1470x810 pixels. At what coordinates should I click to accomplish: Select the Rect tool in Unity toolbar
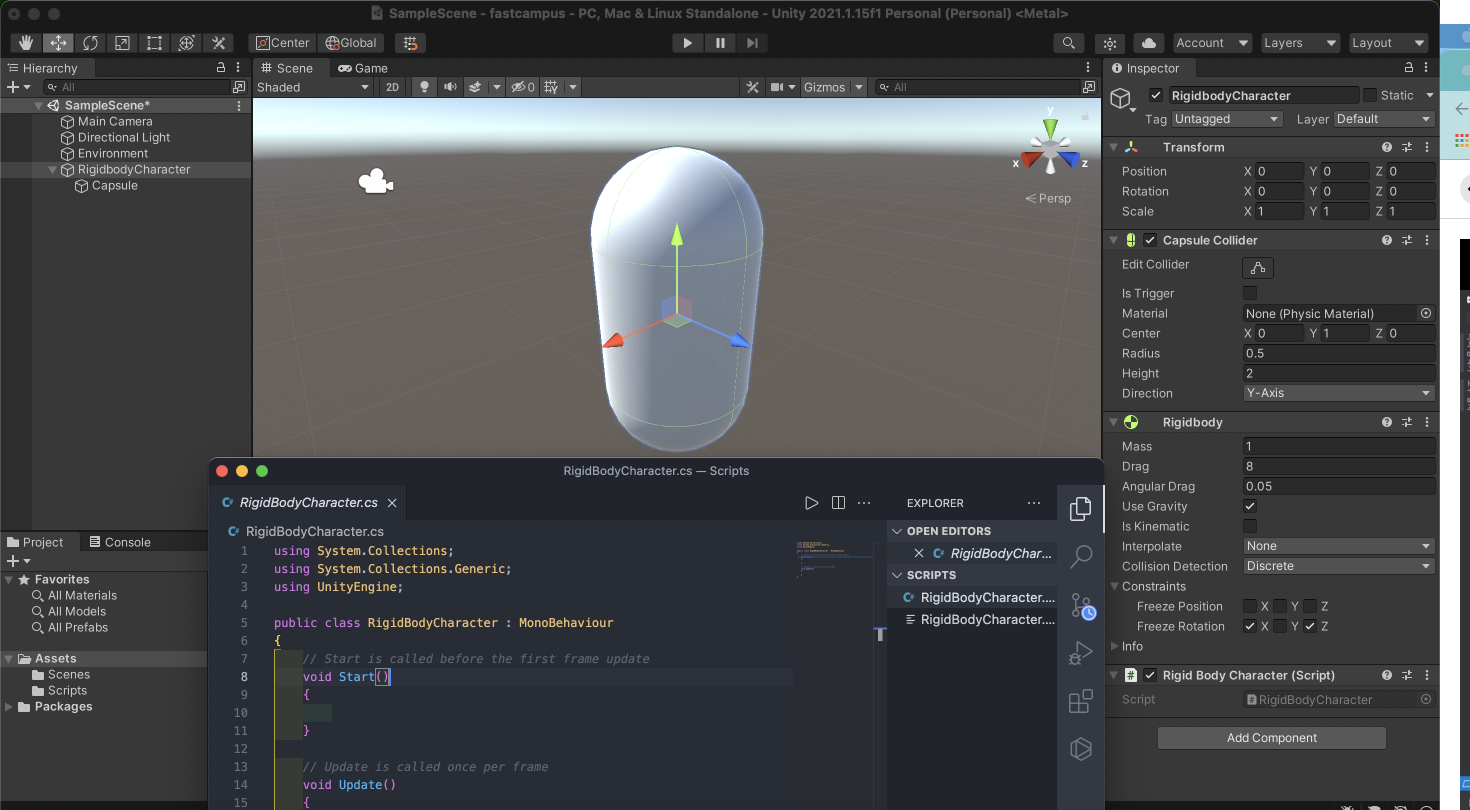coord(154,43)
